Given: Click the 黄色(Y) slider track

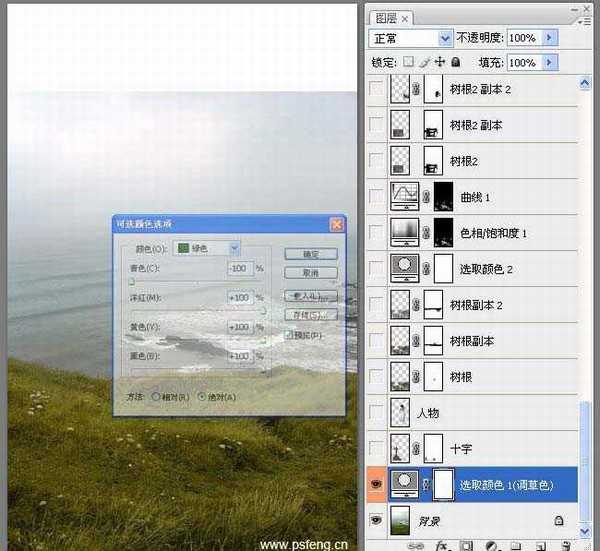Looking at the screenshot, I should (197, 340).
